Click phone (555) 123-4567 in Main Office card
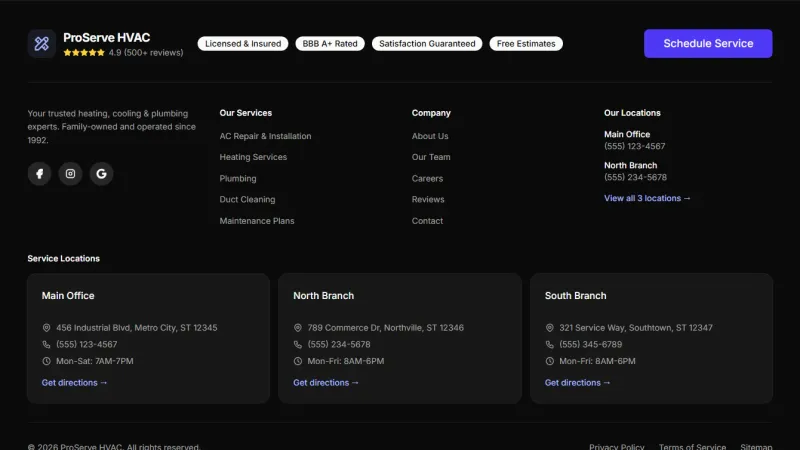The width and height of the screenshot is (800, 450). [87, 344]
